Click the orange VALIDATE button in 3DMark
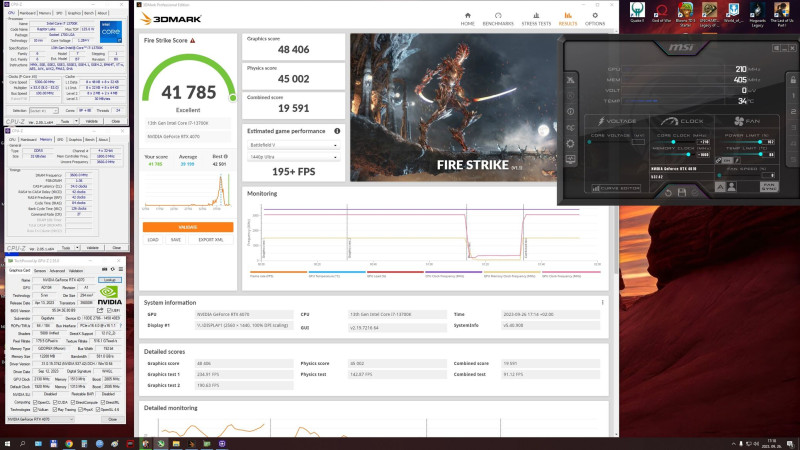The width and height of the screenshot is (800, 450). click(188, 227)
